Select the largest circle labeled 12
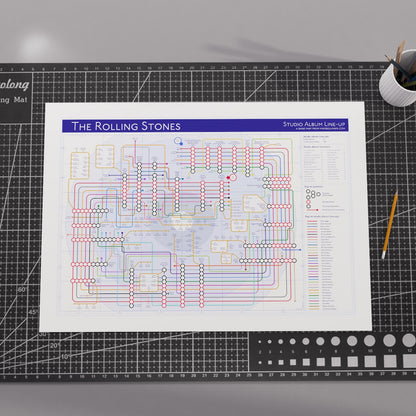 click(409, 340)
